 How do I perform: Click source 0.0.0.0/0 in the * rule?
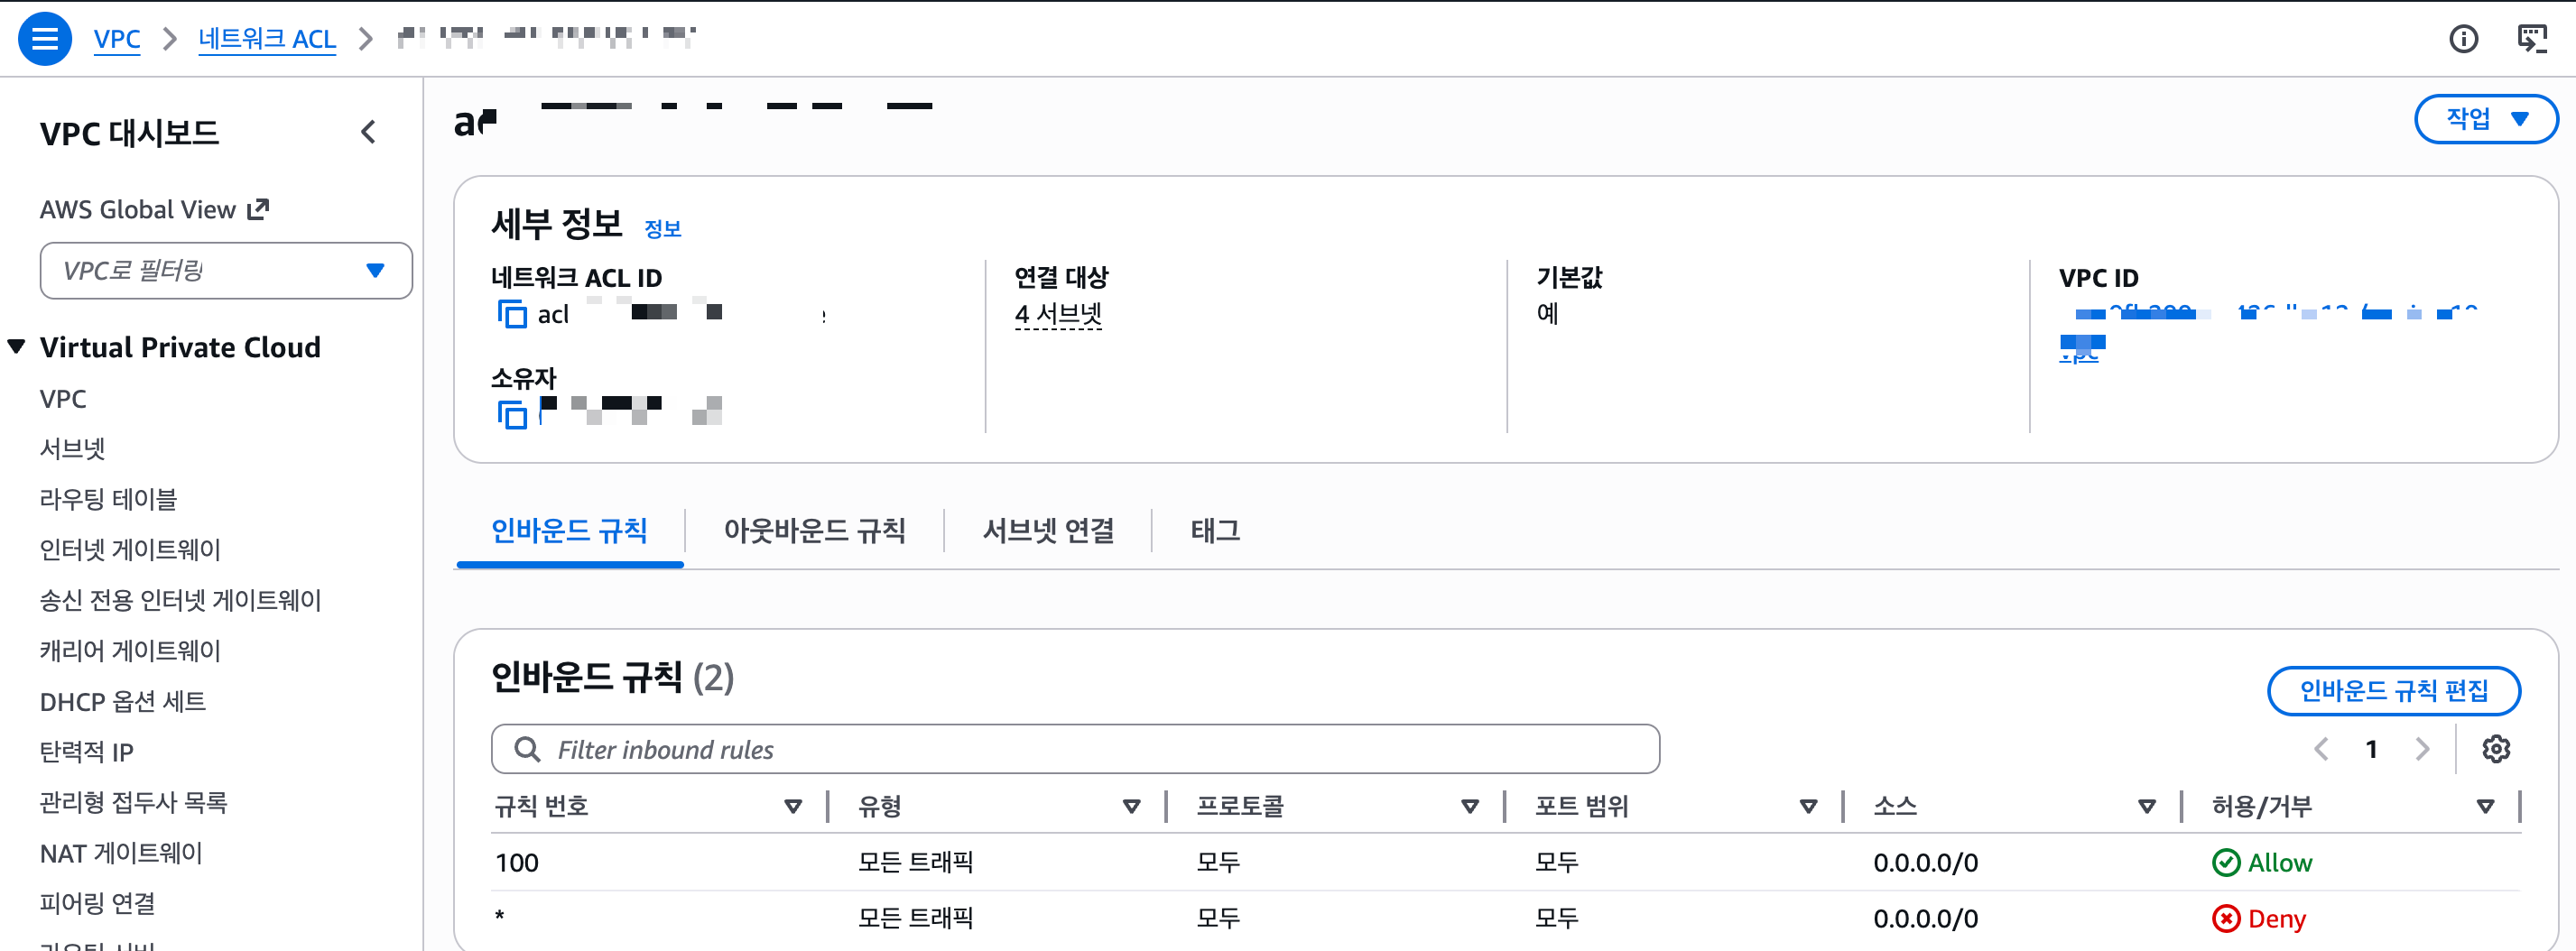point(1925,918)
